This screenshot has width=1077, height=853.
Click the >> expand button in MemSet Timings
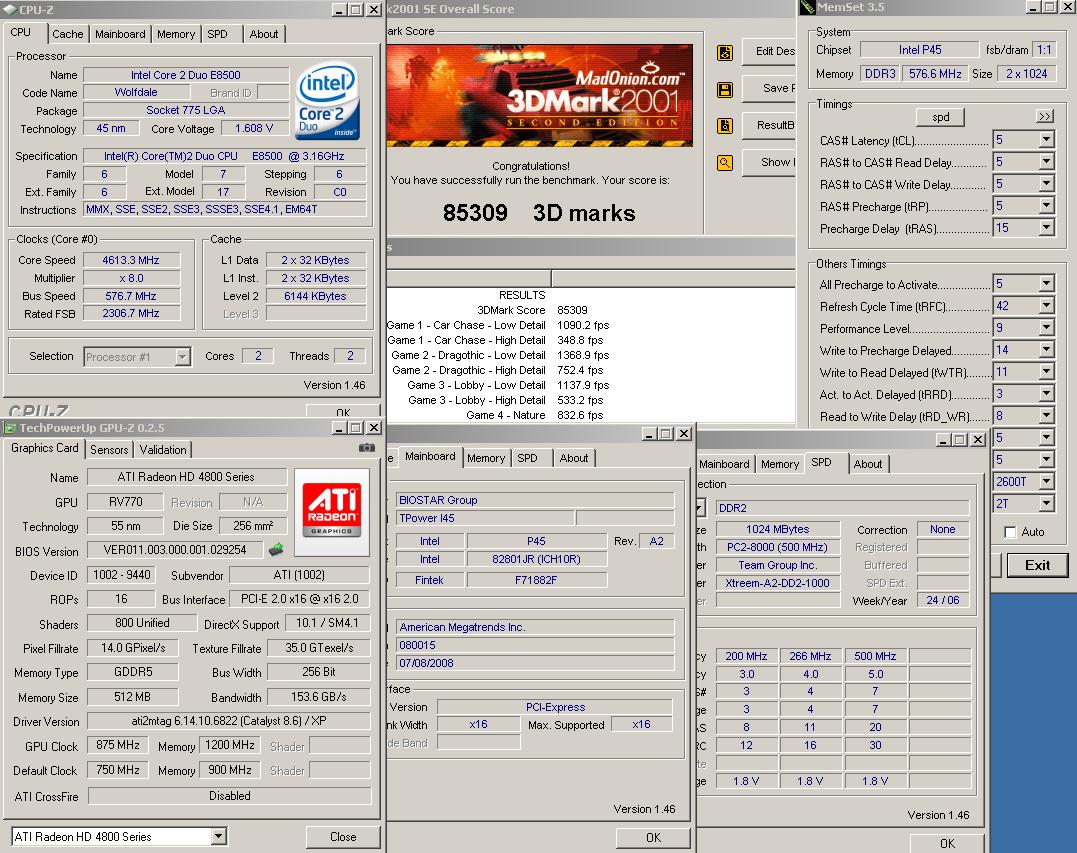(x=1045, y=117)
